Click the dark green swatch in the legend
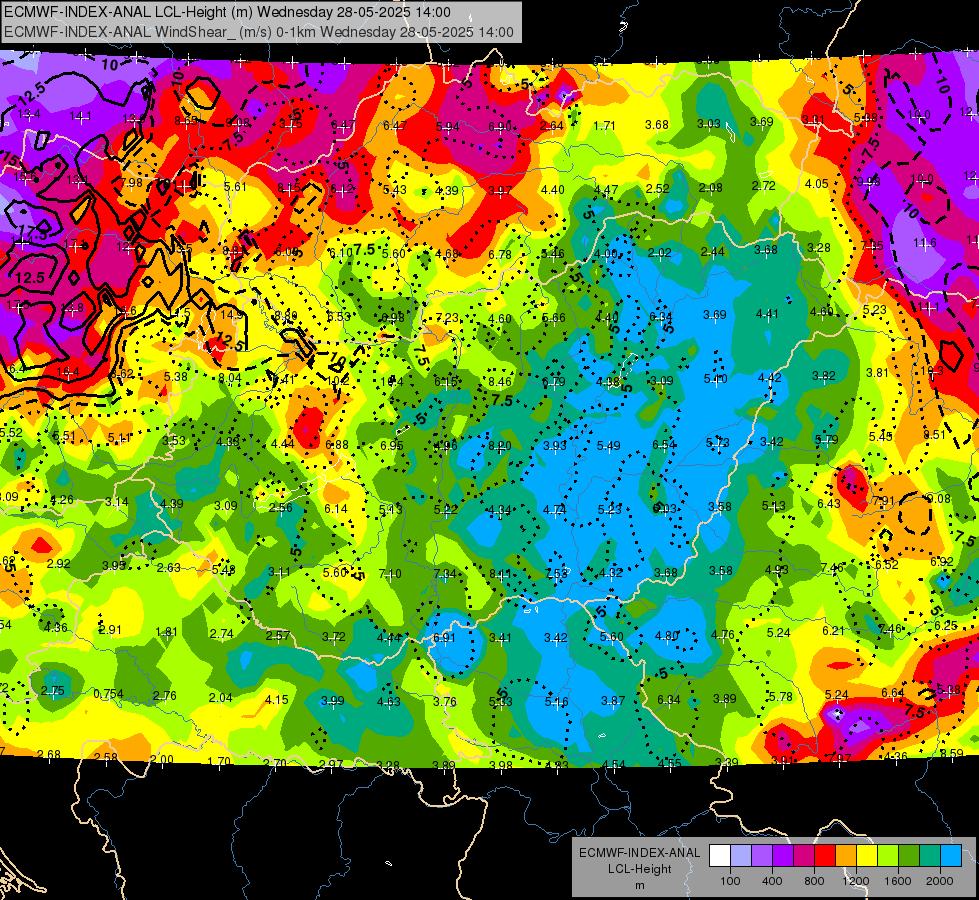This screenshot has height=900, width=979. click(x=908, y=856)
